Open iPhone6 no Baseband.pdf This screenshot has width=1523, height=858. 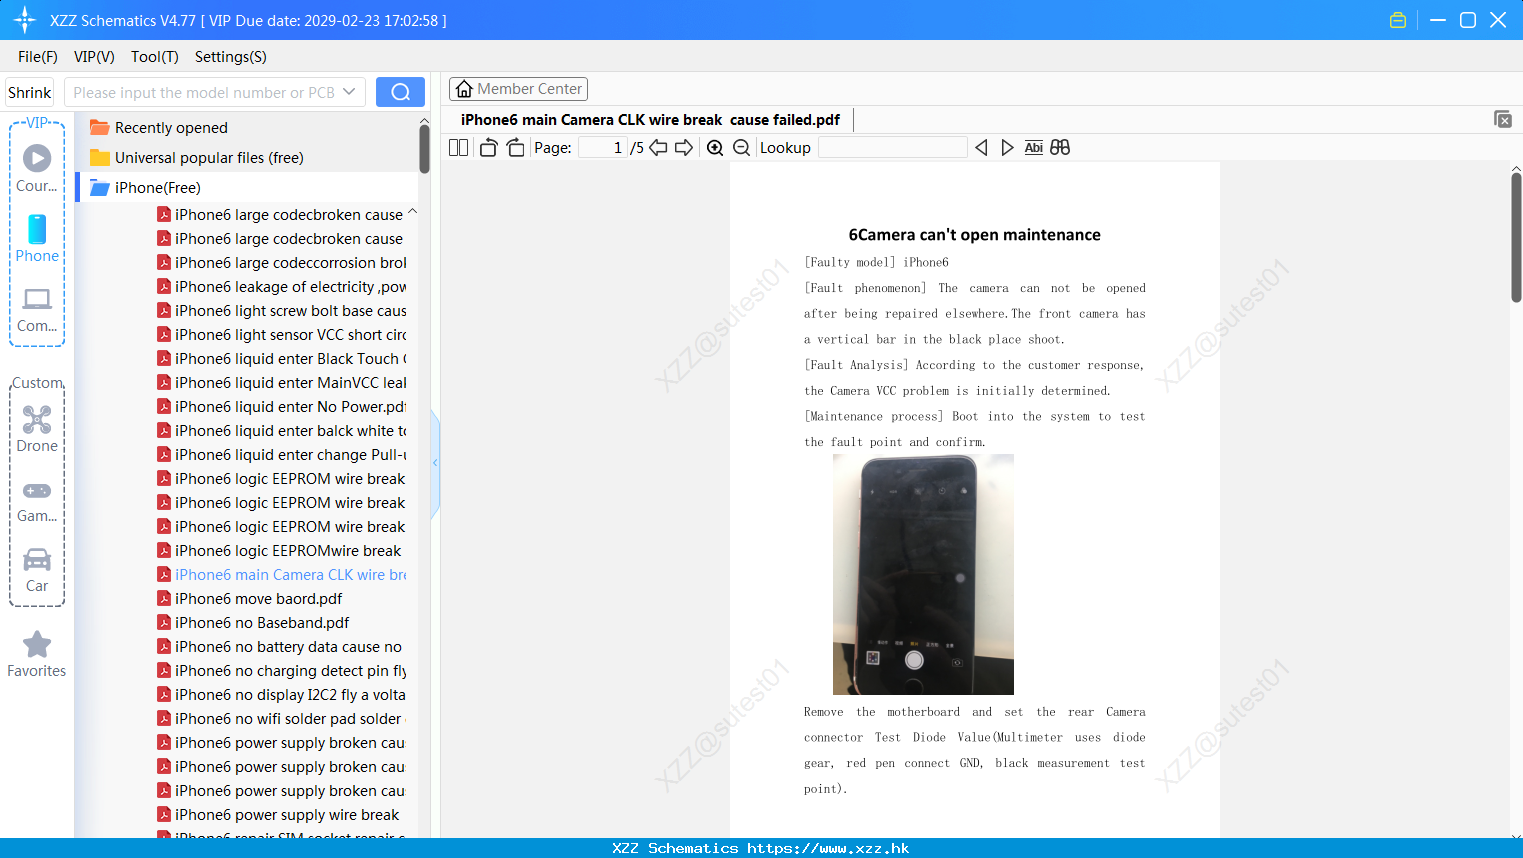coord(253,623)
